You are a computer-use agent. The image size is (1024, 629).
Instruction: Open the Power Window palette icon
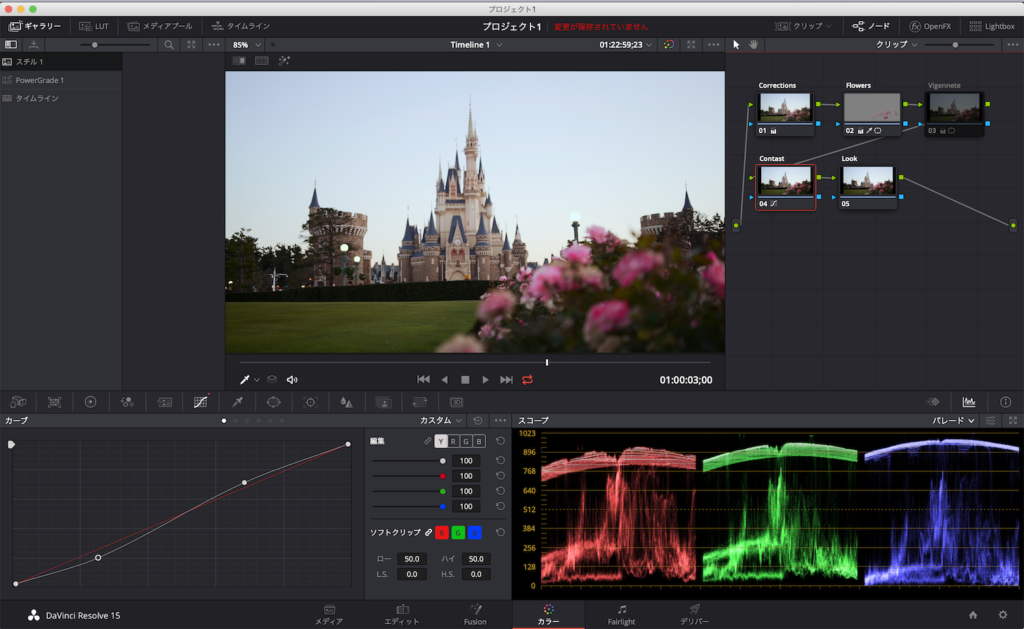(273, 401)
